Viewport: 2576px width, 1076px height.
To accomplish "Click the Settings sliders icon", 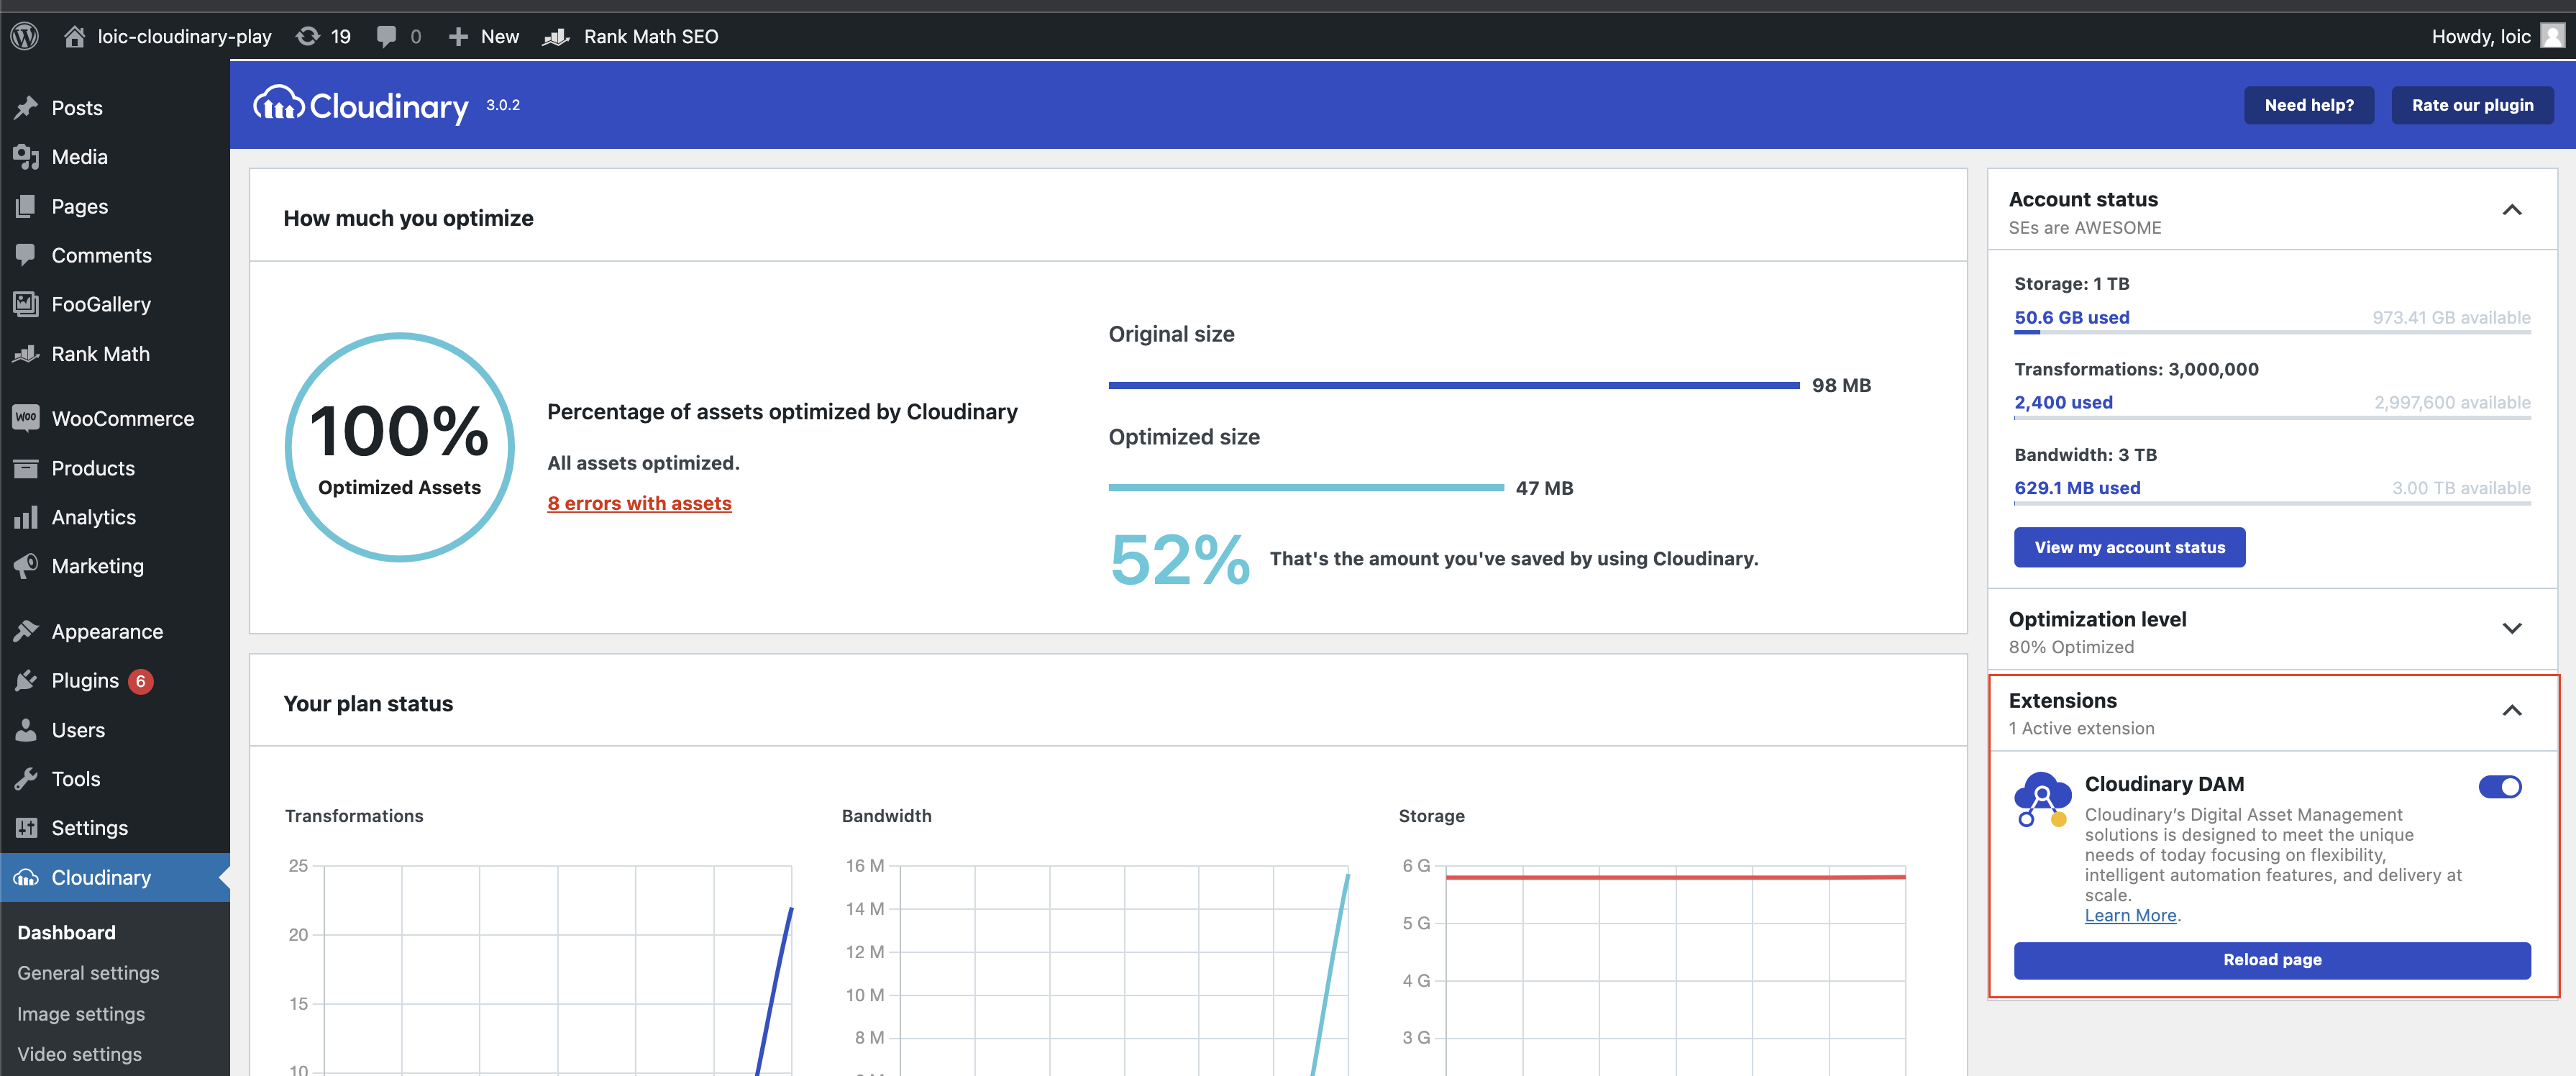I will click(x=26, y=828).
